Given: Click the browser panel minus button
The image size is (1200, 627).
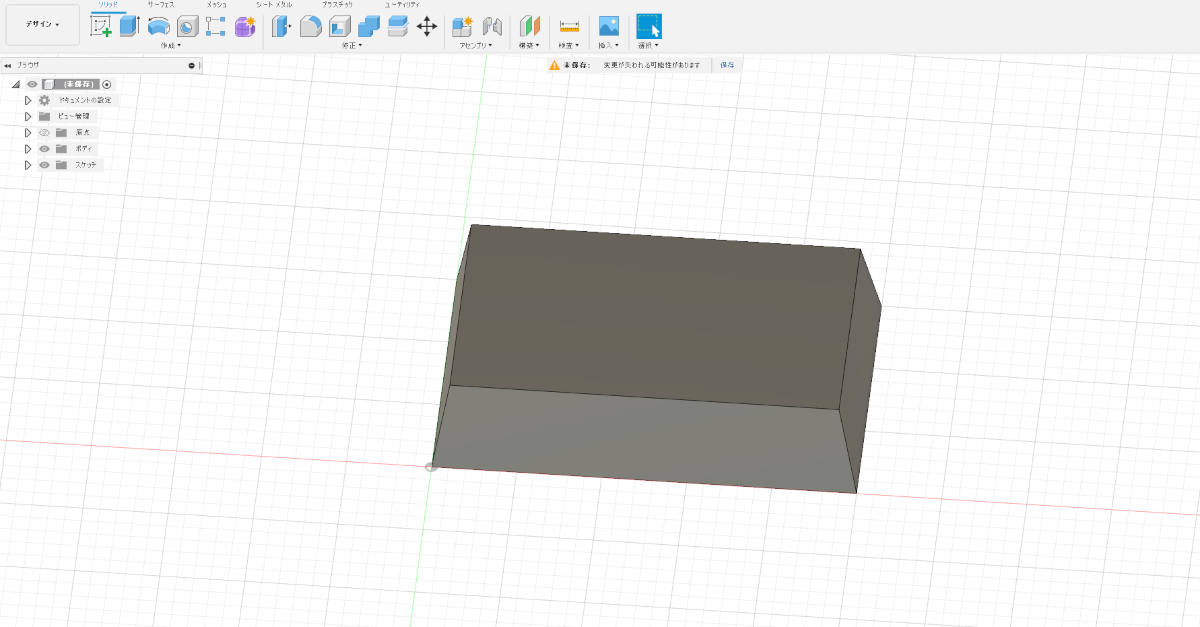Looking at the screenshot, I should pos(191,65).
